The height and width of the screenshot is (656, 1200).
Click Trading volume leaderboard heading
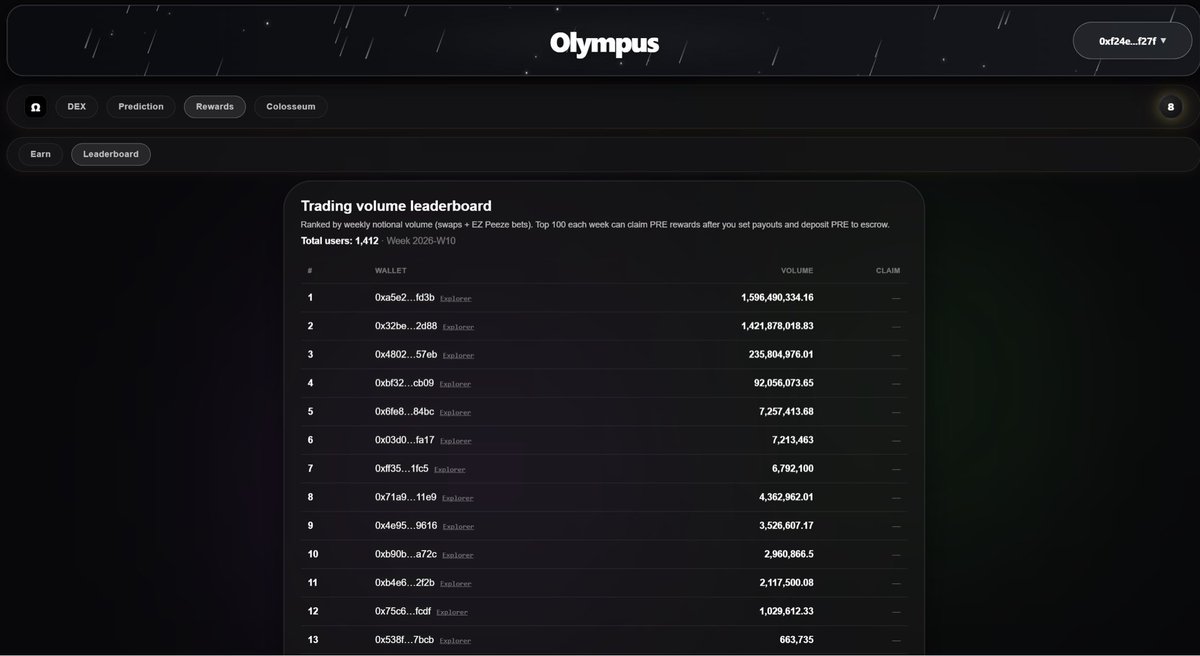point(396,206)
